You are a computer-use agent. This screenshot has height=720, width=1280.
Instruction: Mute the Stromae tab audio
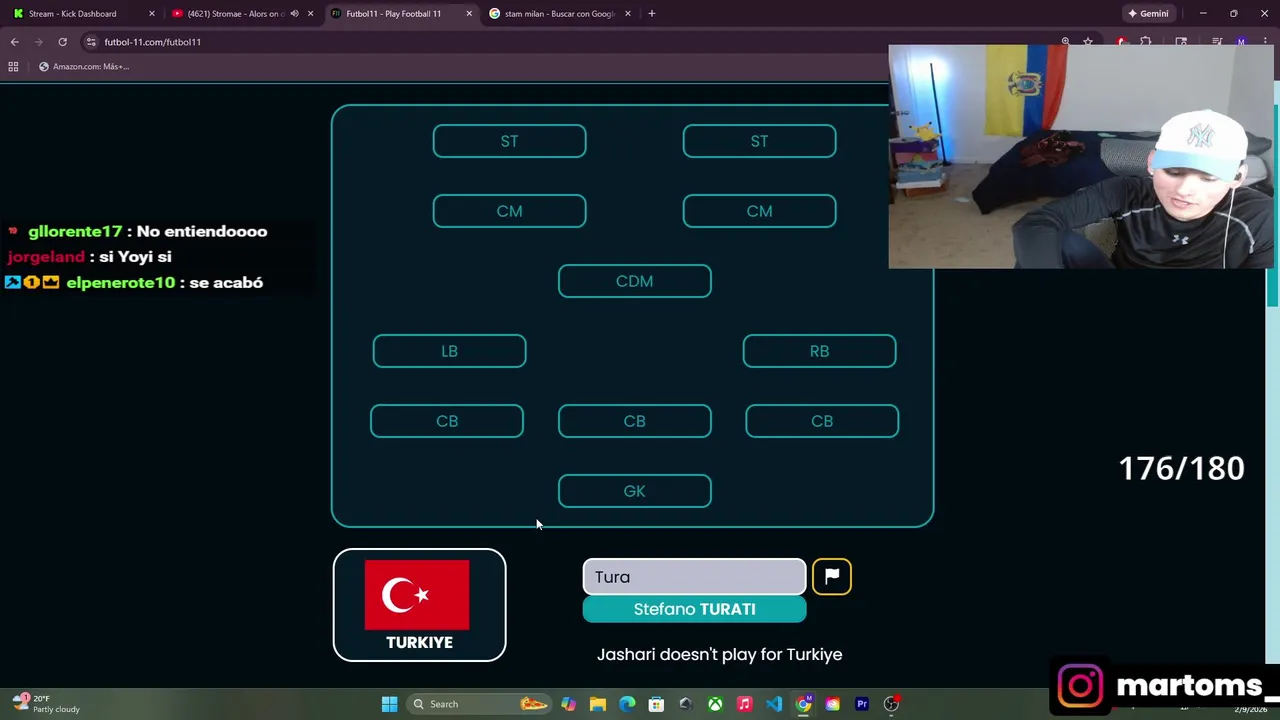tap(294, 14)
